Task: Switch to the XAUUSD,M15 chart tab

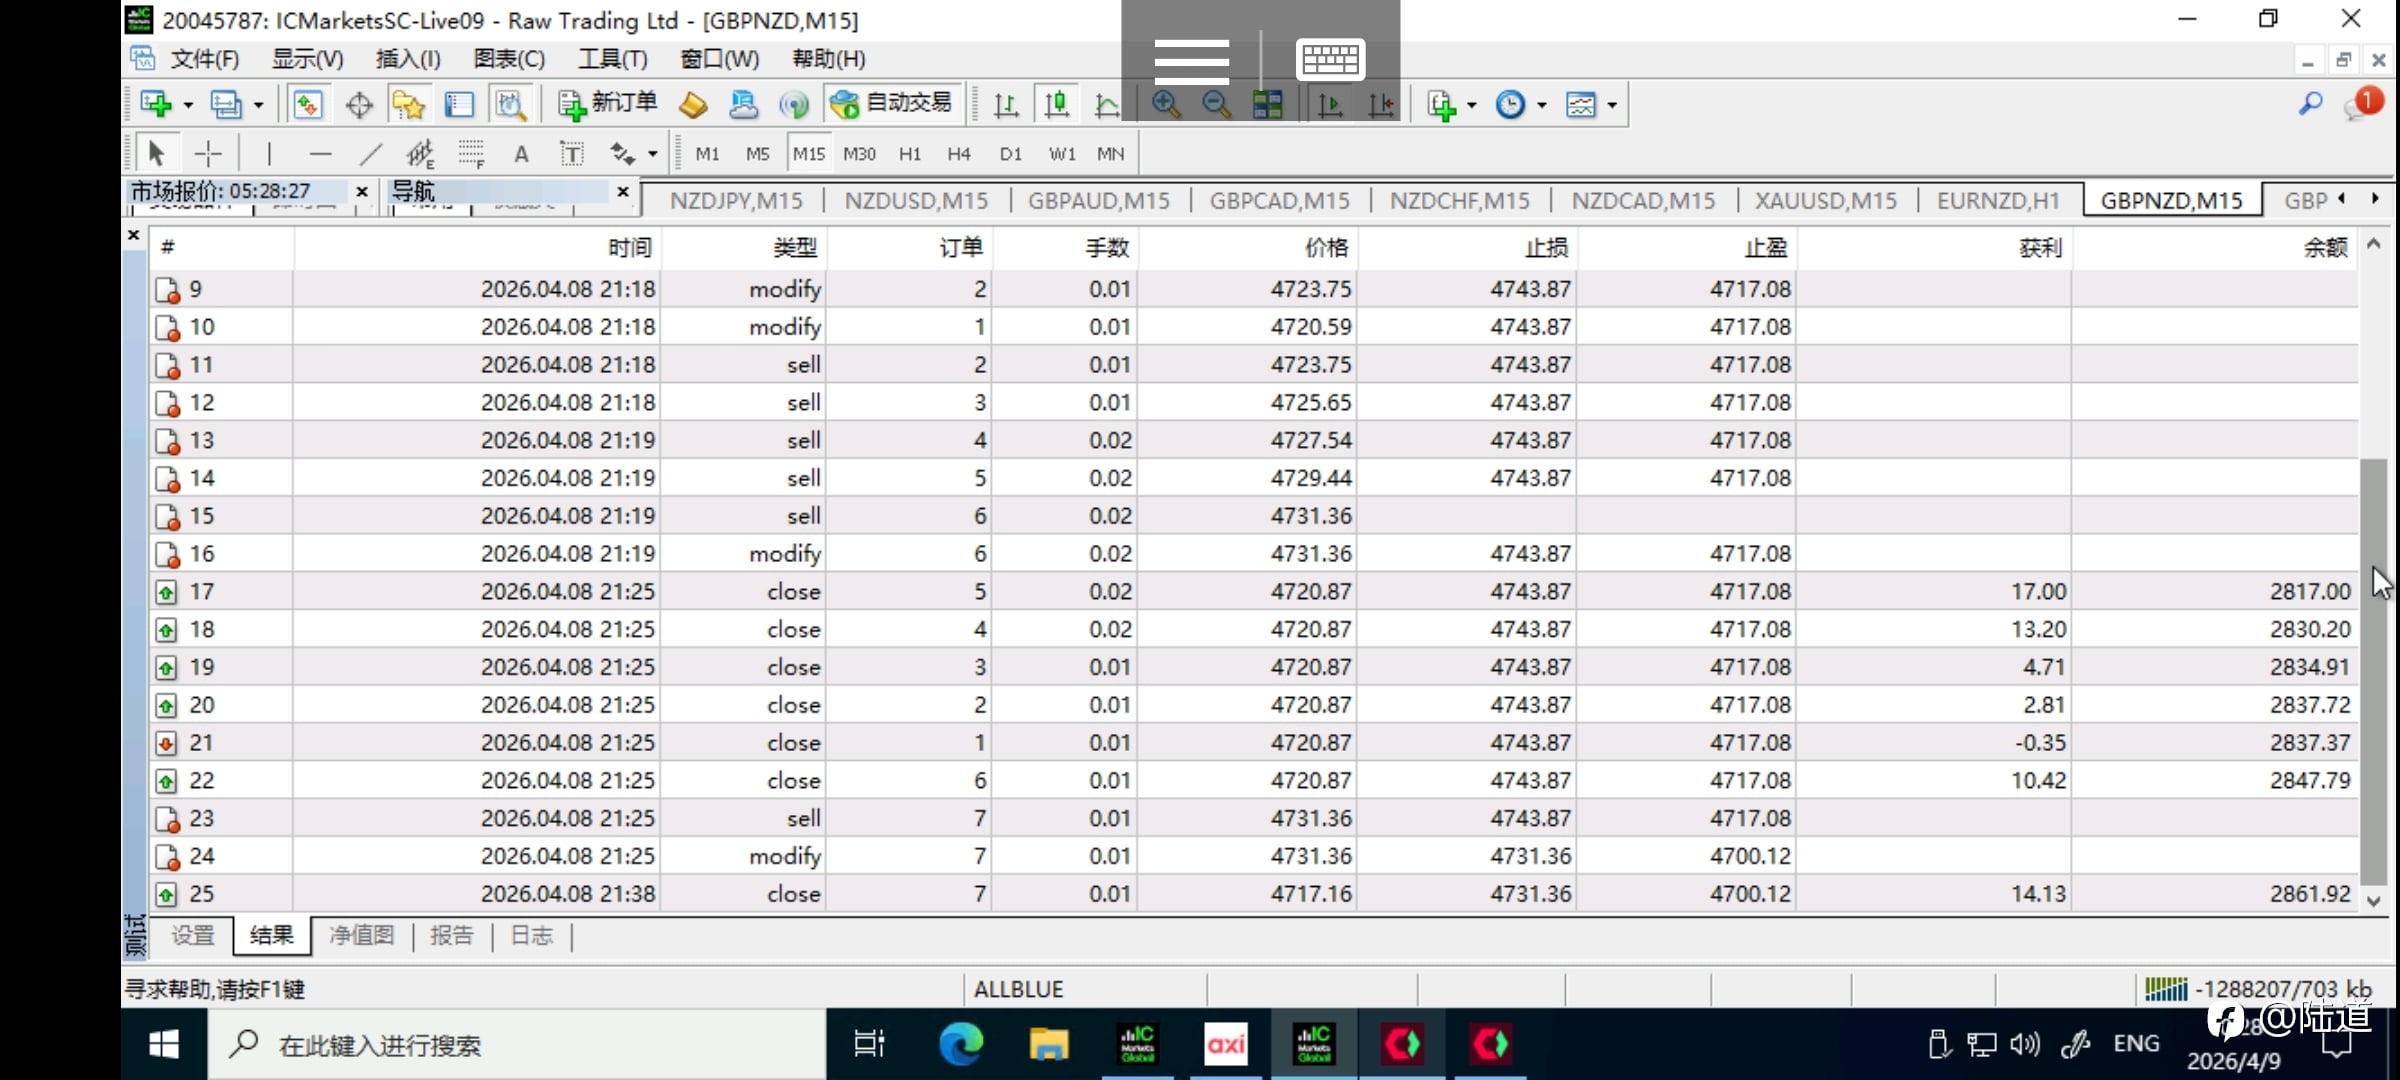Action: 1825,201
